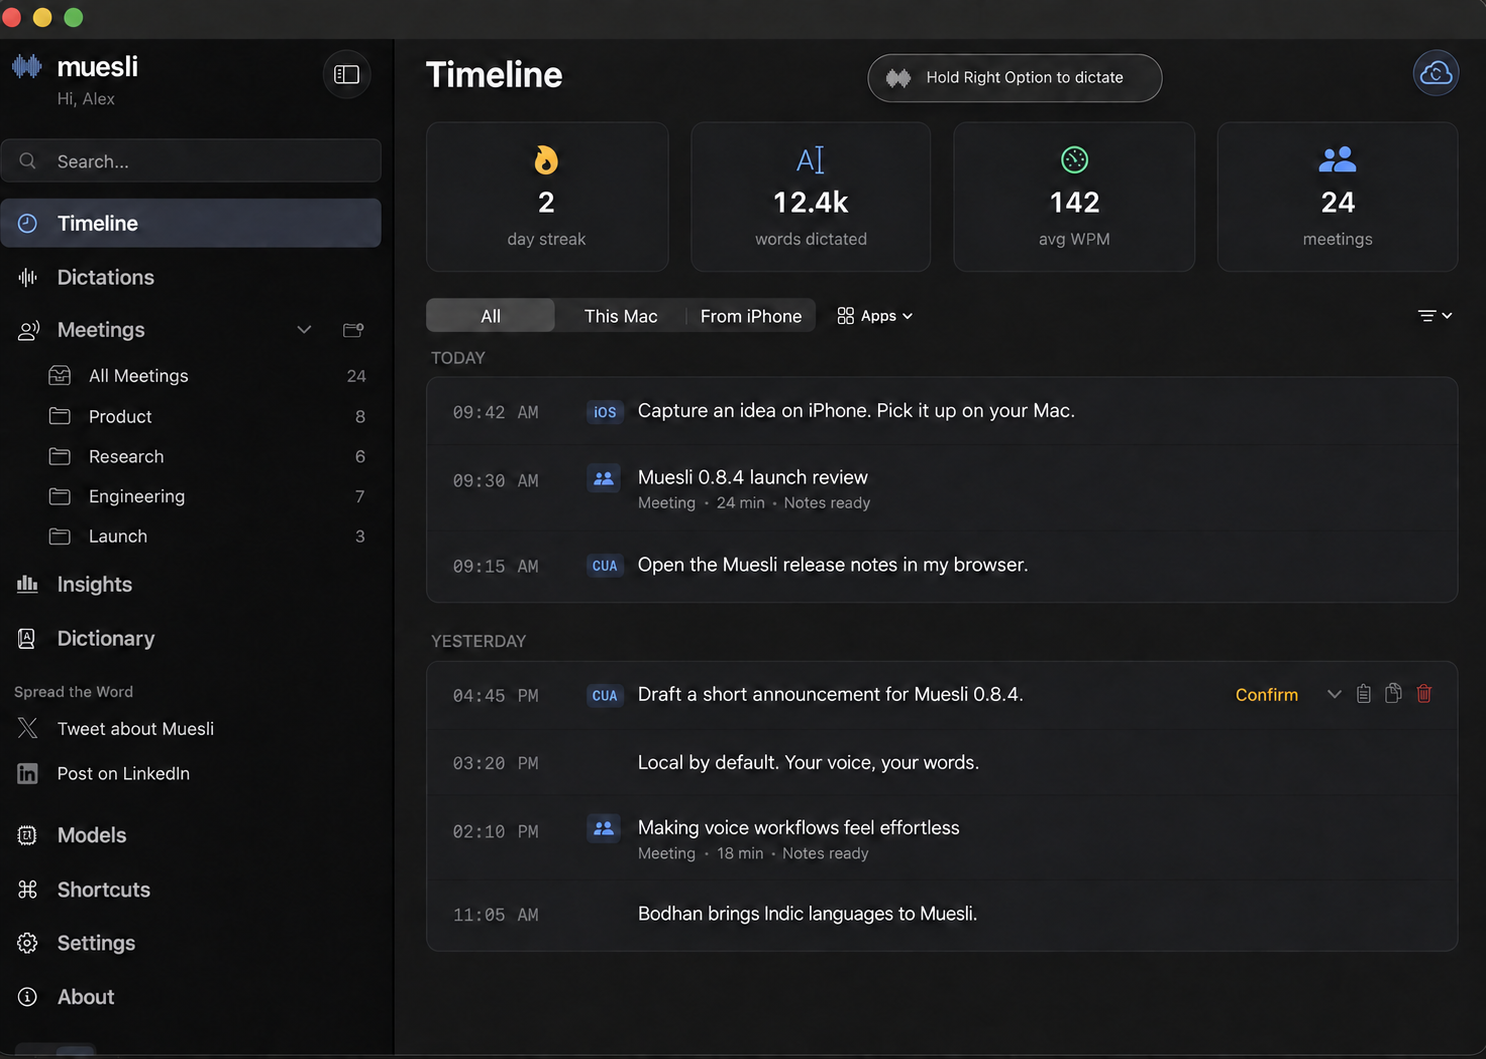This screenshot has width=1486, height=1059.
Task: Click the Search field
Action: pos(191,161)
